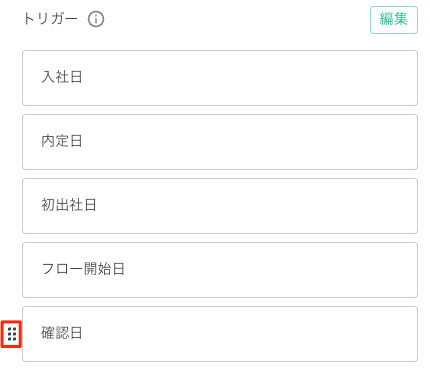Screen dimensions: 430x375
Task: Click the 確認日 text label
Action: [x=62, y=333]
